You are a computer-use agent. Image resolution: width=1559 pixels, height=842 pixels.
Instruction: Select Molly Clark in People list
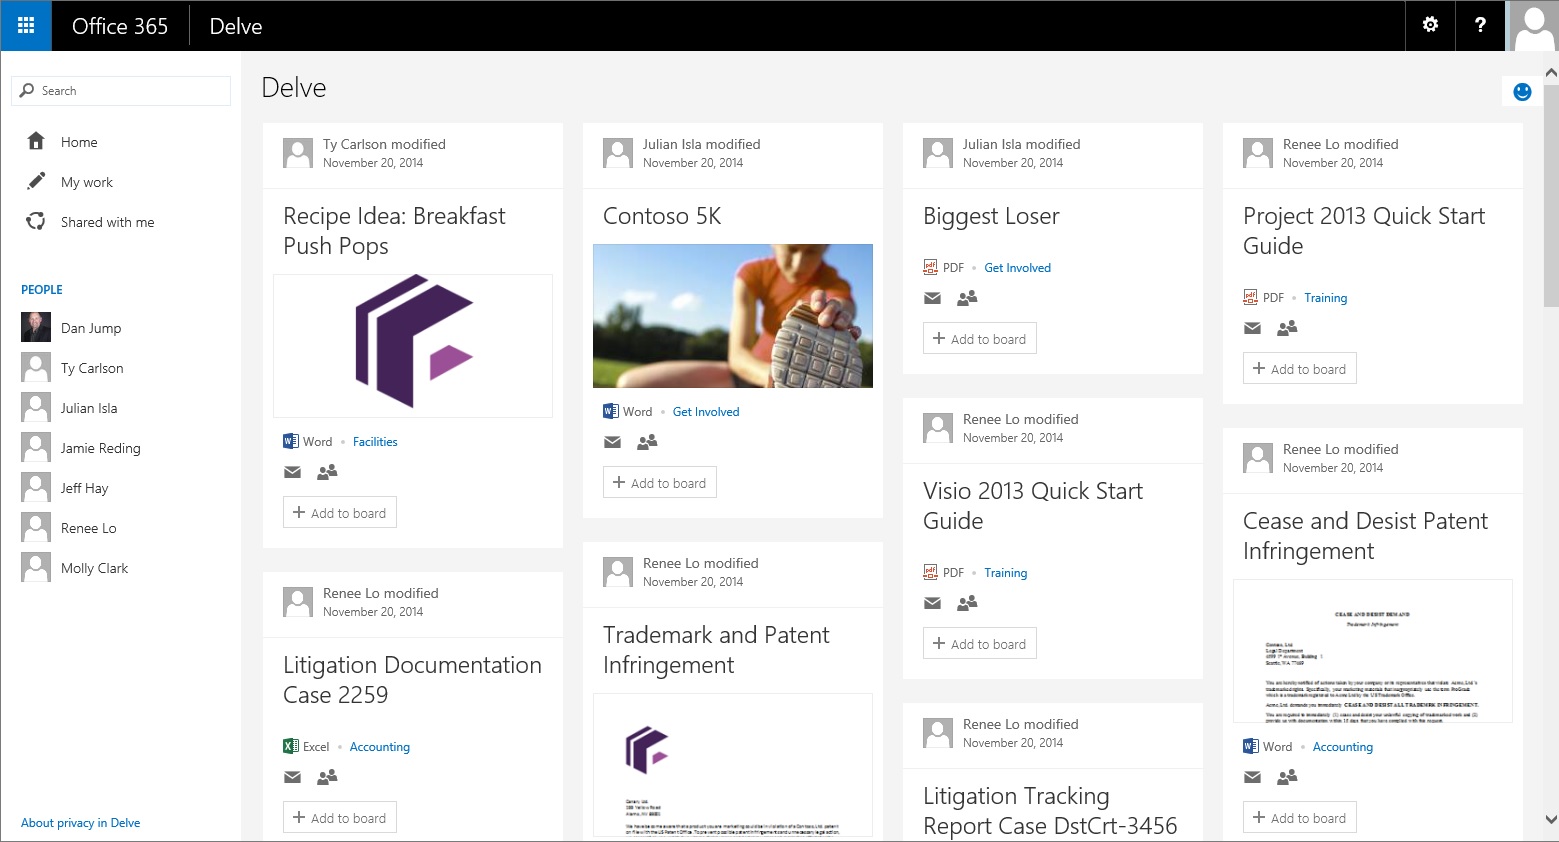click(x=94, y=568)
